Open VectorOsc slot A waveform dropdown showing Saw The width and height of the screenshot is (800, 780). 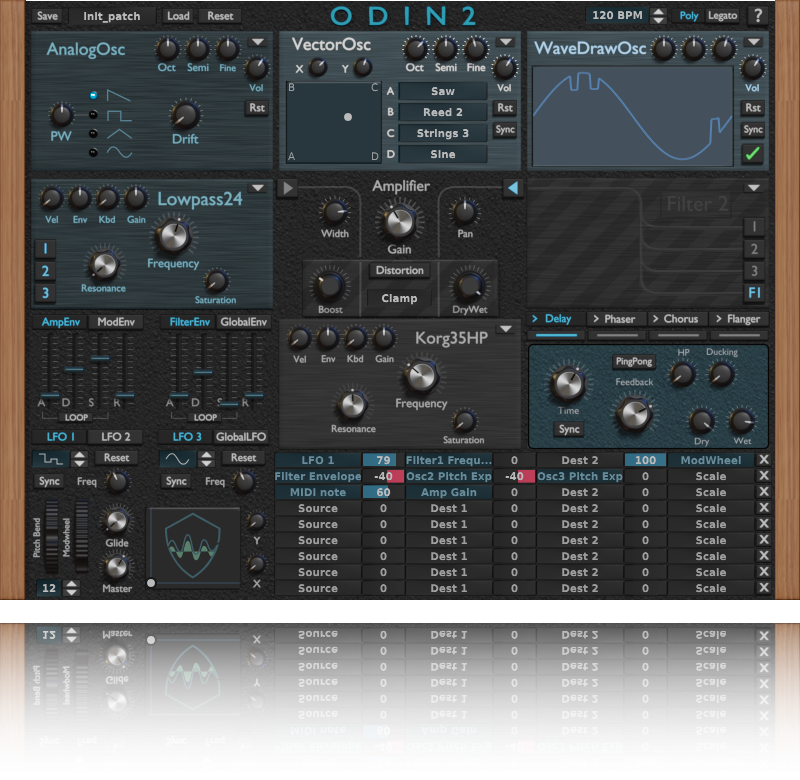(442, 91)
